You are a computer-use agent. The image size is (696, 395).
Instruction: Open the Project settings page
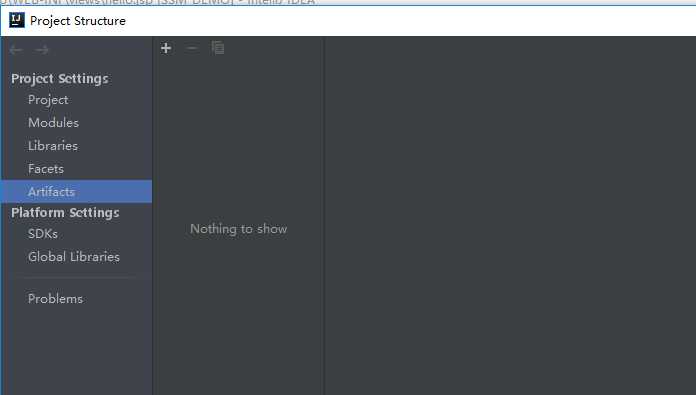tap(48, 100)
